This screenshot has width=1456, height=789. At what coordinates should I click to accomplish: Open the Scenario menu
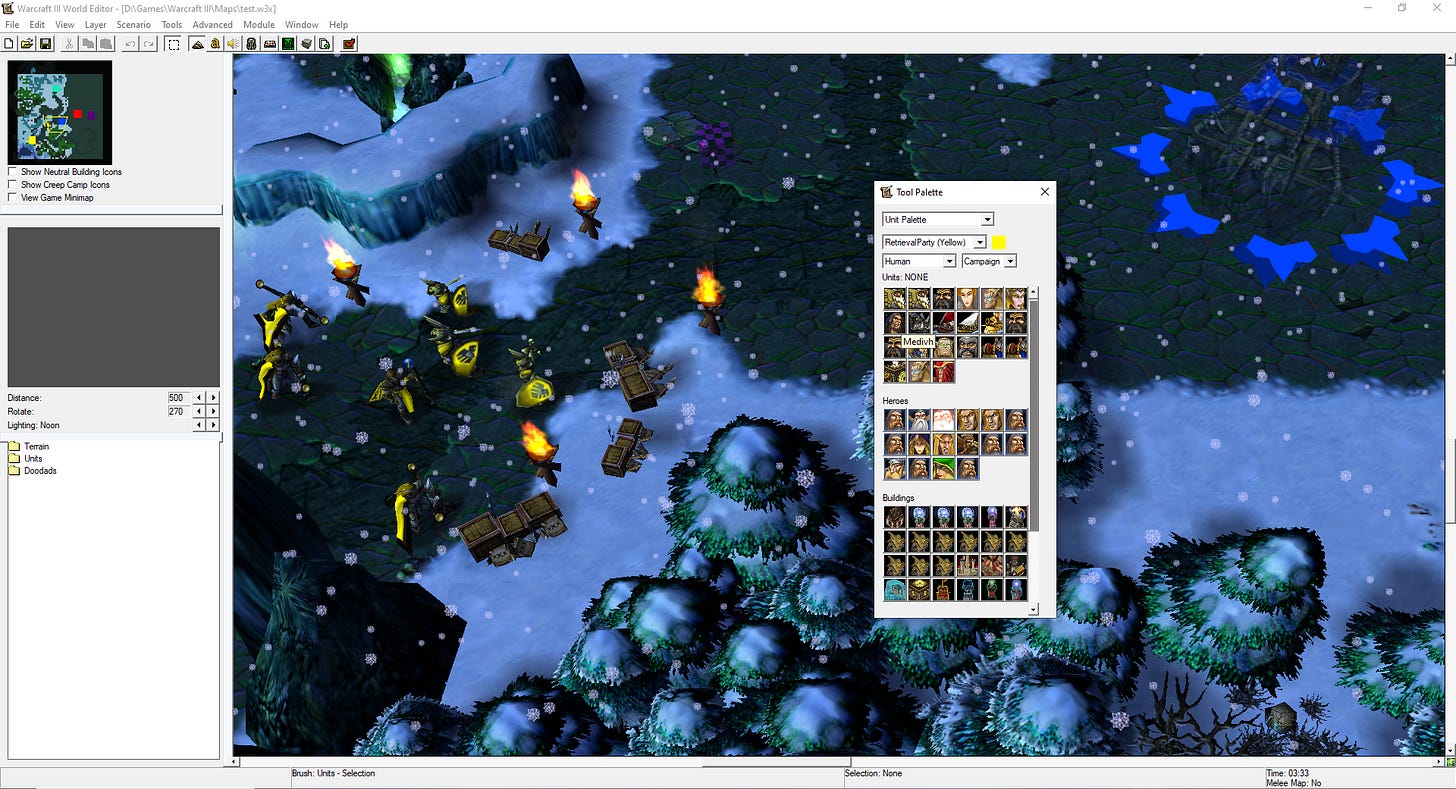tap(134, 25)
